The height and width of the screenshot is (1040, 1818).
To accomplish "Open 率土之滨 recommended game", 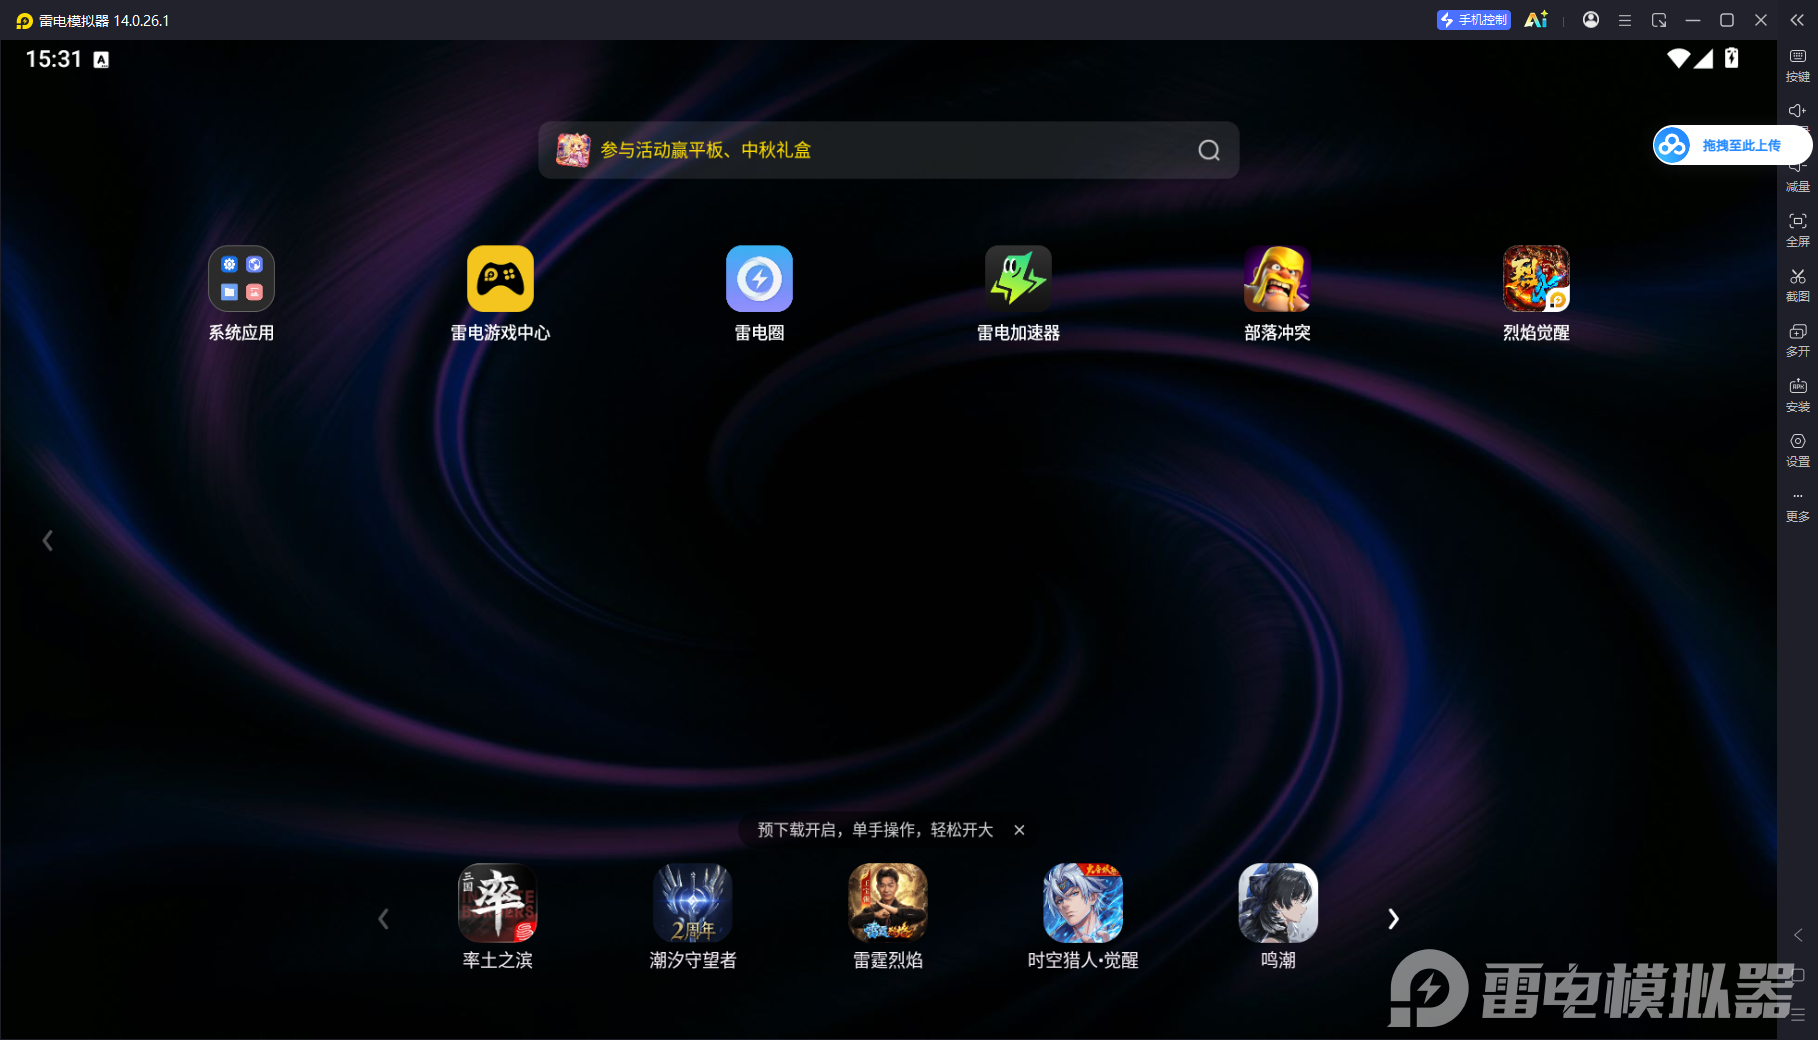I will tap(498, 903).
